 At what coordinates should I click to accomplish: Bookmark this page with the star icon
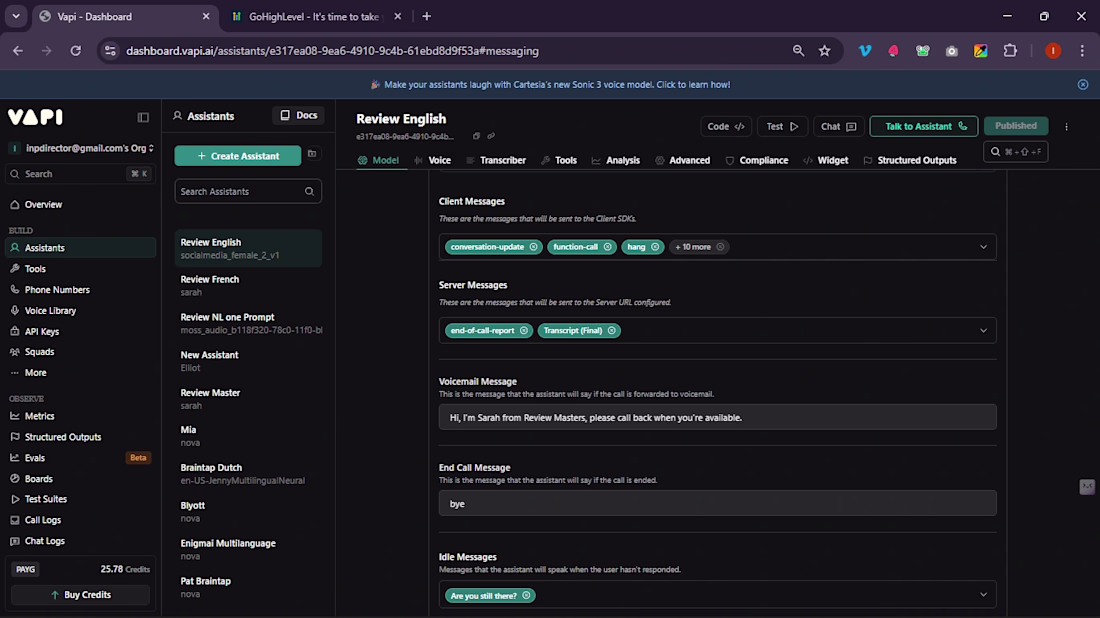click(825, 51)
